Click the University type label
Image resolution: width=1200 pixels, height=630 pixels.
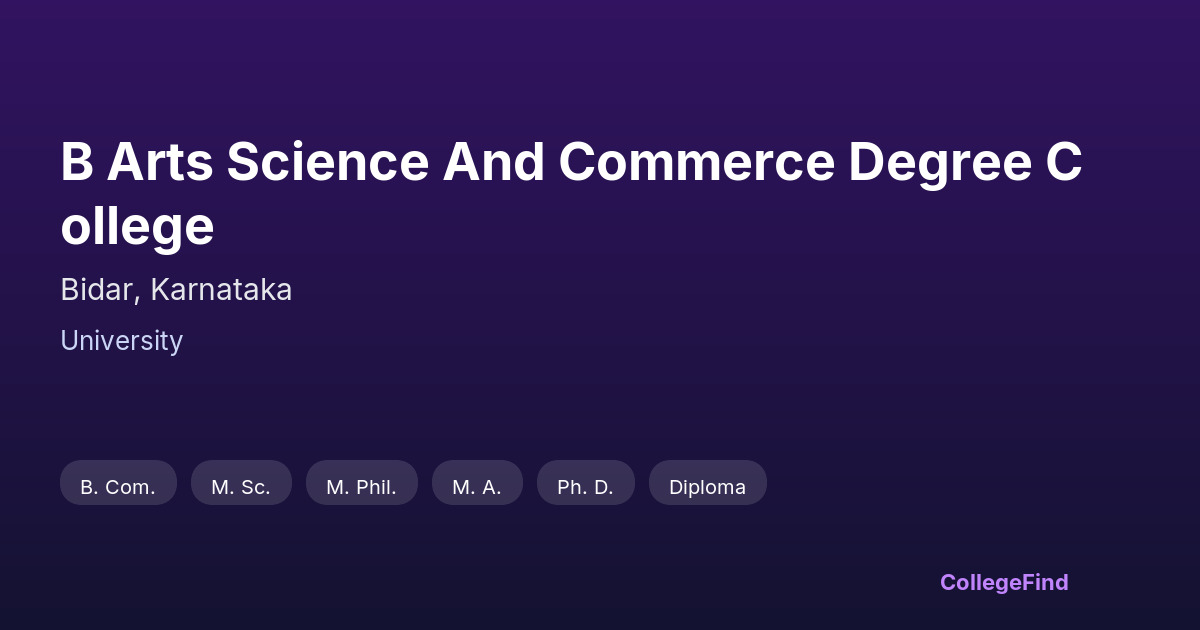click(x=121, y=341)
